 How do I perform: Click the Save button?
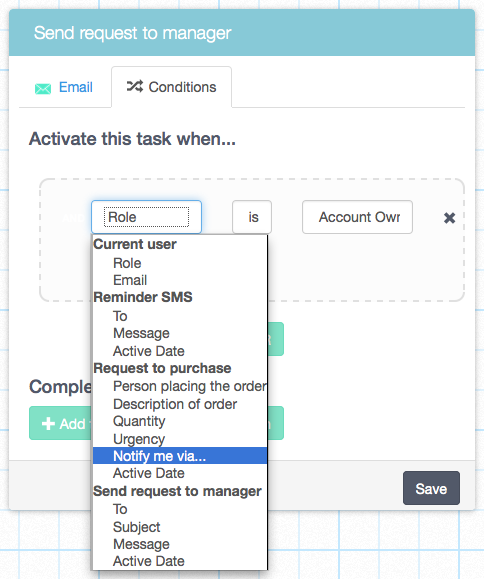[431, 488]
